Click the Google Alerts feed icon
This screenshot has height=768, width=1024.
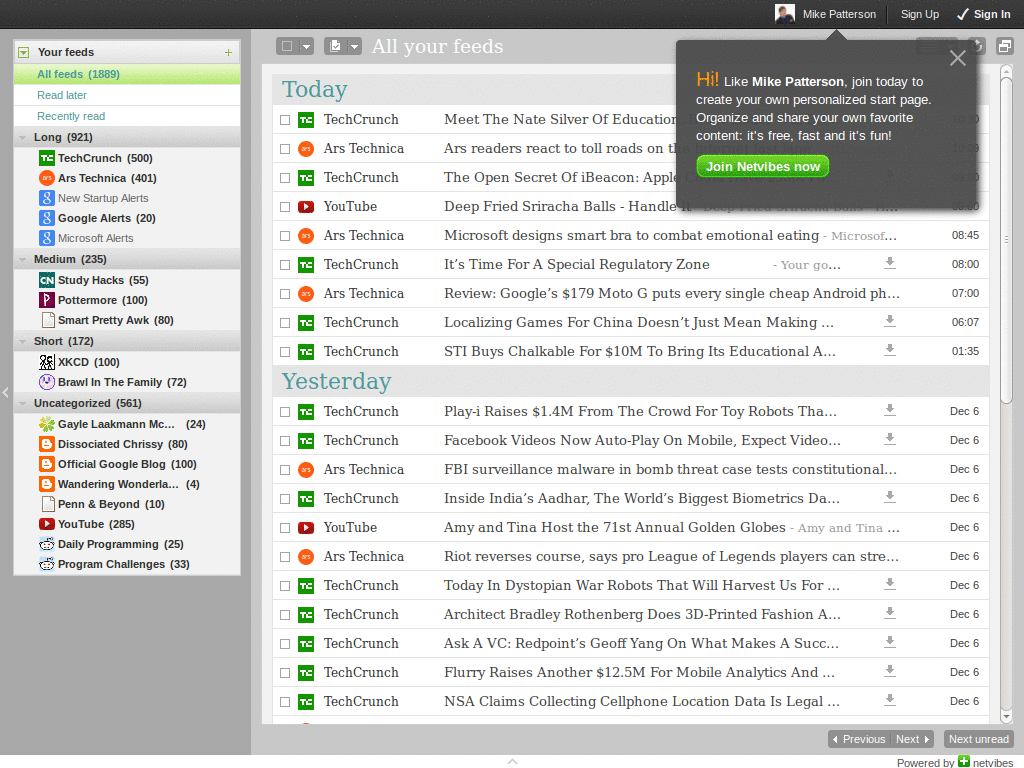(46, 218)
